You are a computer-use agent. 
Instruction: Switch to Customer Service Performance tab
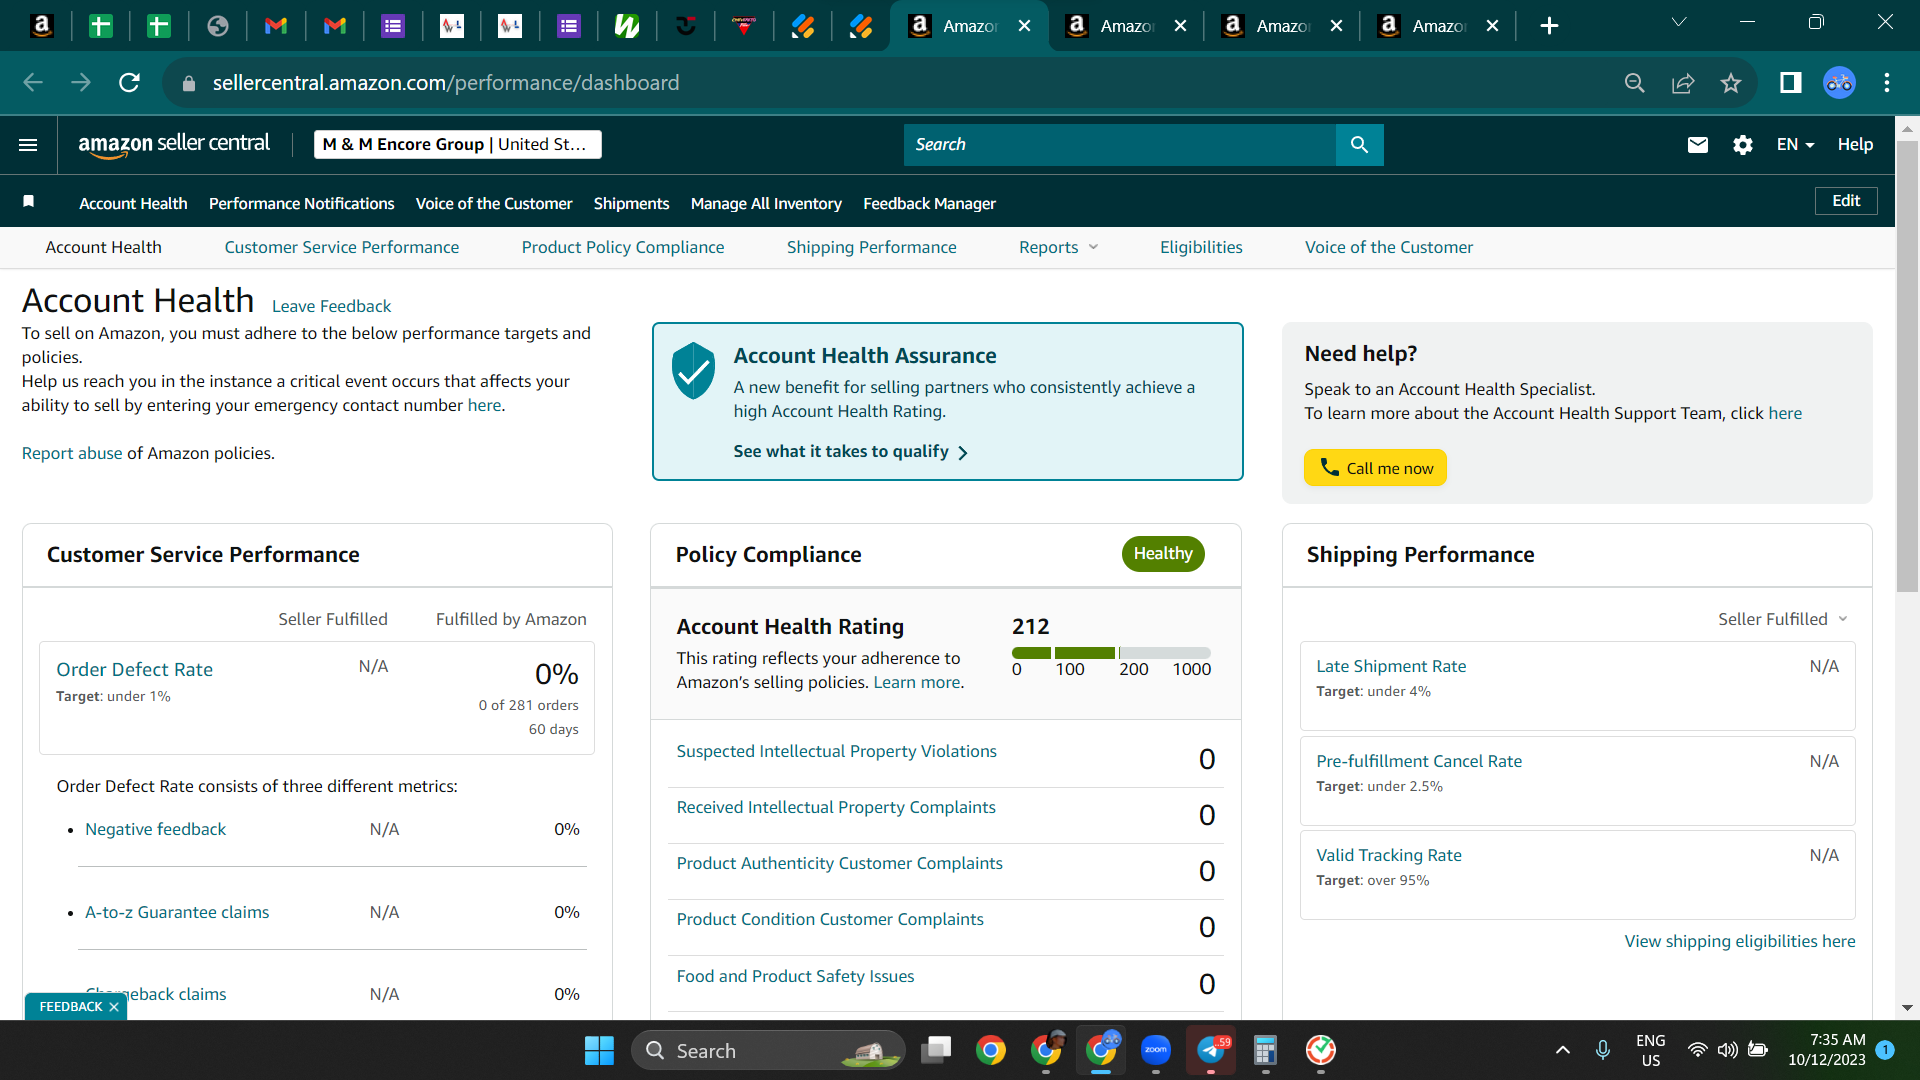click(342, 247)
